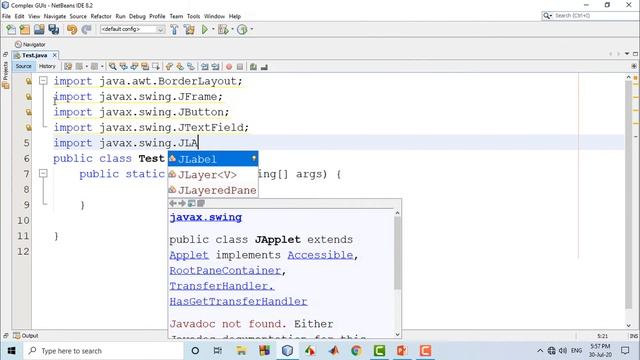
Task: Click the Uncomment editor toolbar icon
Action: [264, 67]
